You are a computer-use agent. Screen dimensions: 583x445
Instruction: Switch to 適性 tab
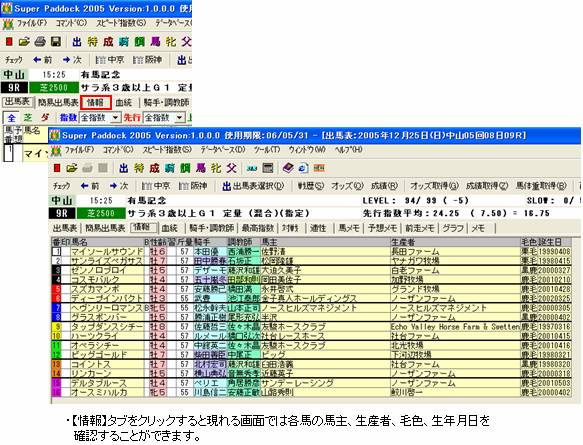point(318,228)
